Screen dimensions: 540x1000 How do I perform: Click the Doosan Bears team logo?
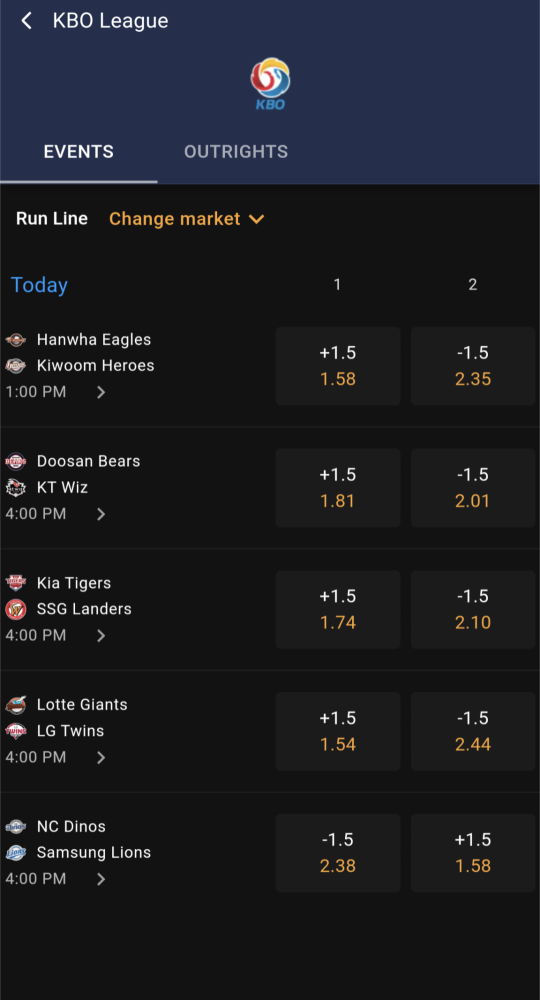(16, 461)
